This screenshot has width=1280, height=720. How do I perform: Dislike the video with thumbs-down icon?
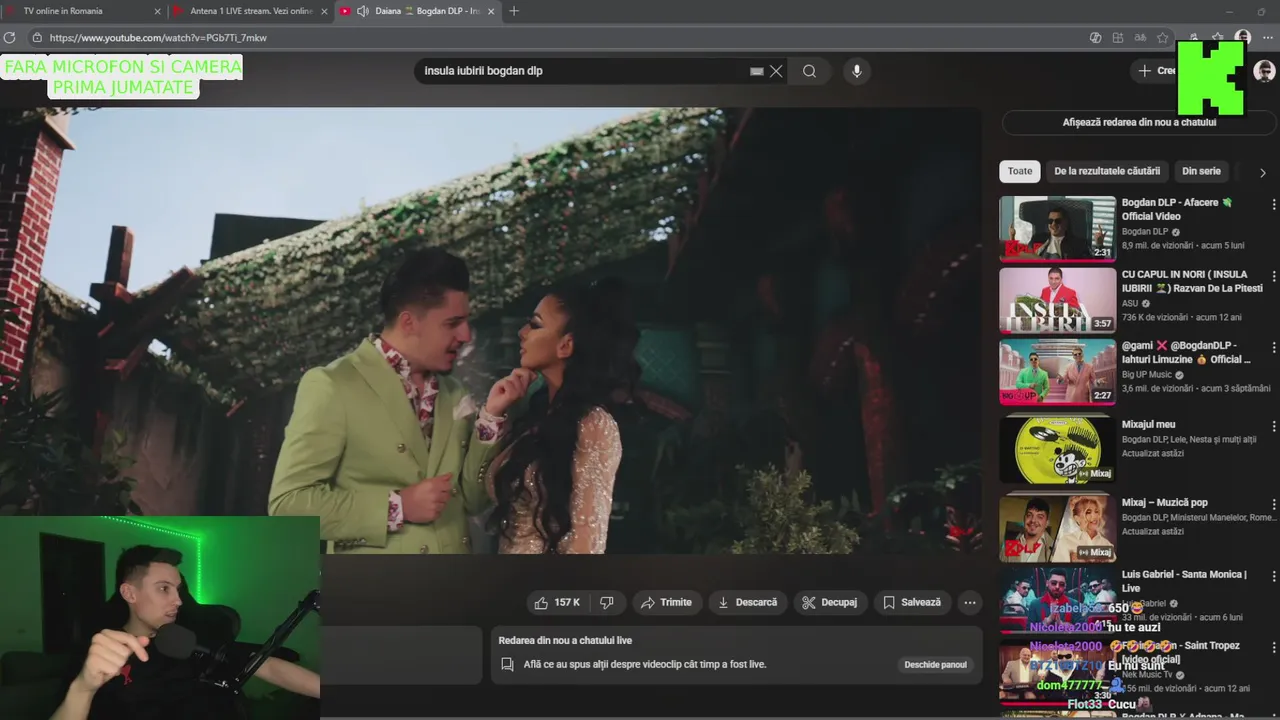coord(607,602)
